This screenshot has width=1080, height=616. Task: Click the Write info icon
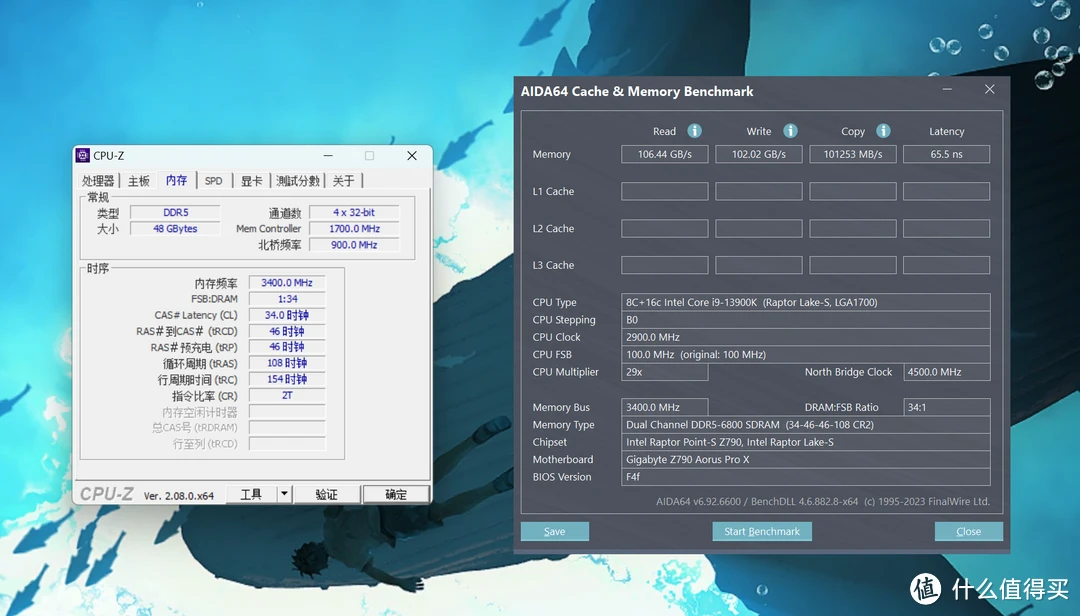point(790,131)
